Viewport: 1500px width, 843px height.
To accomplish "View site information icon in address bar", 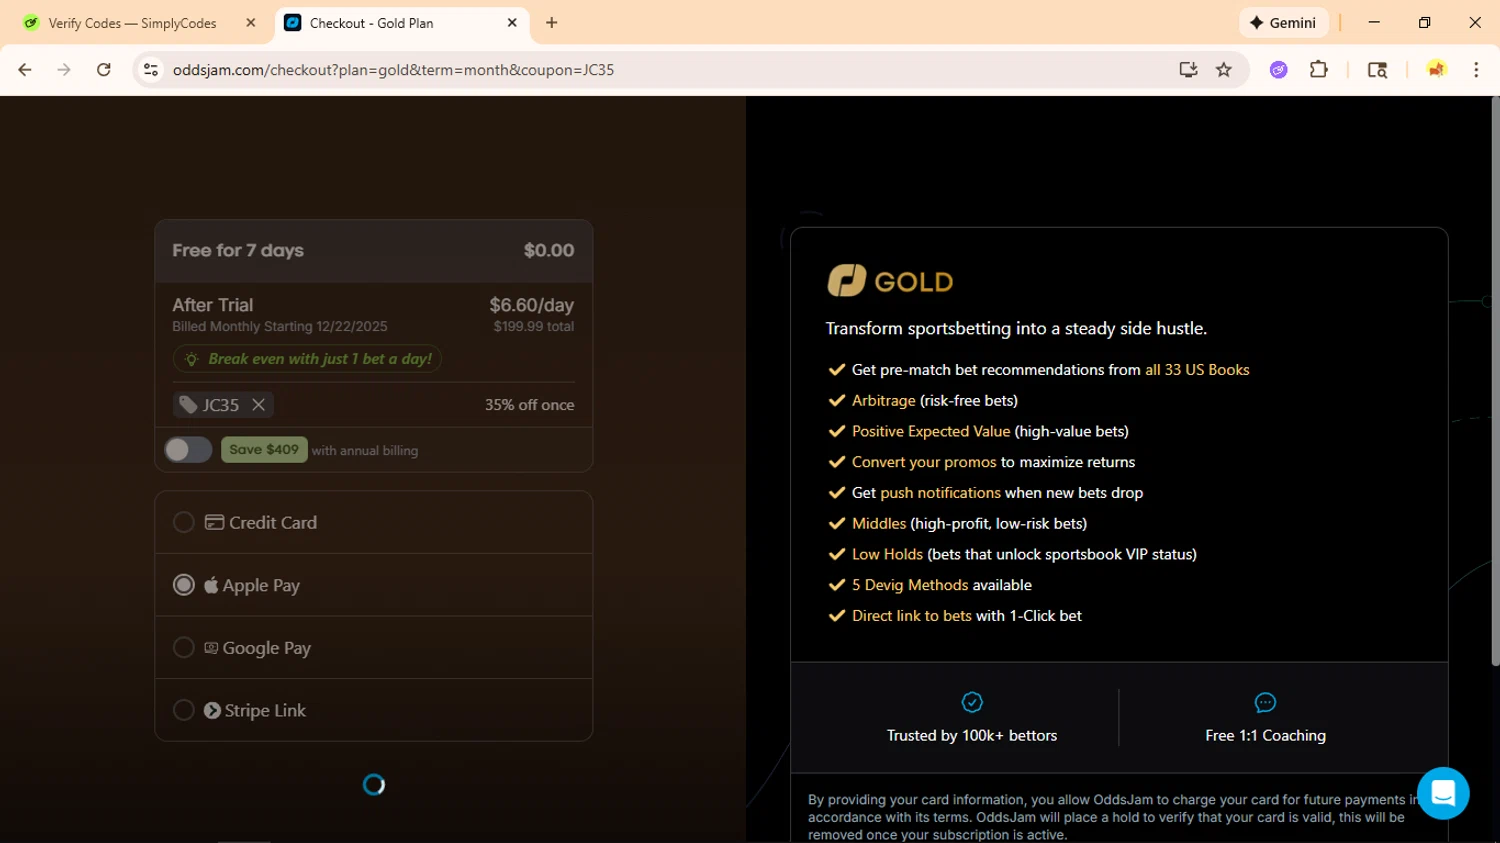I will click(151, 70).
